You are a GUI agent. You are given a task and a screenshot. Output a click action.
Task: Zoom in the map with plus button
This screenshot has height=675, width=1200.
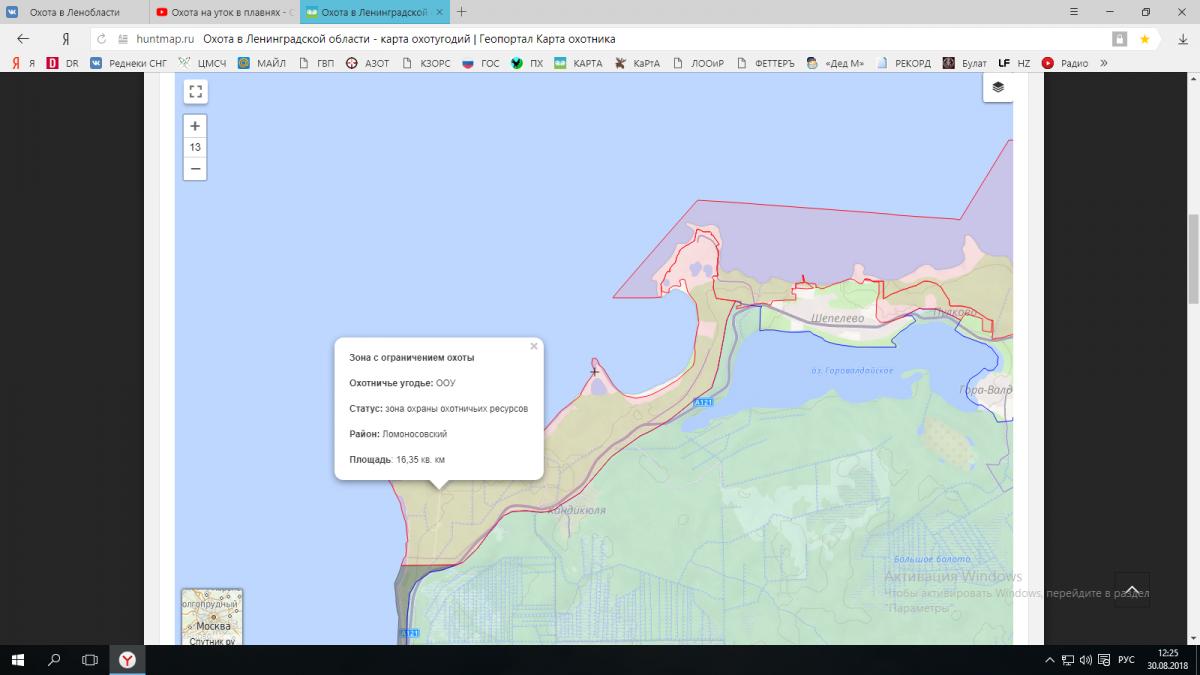click(195, 126)
